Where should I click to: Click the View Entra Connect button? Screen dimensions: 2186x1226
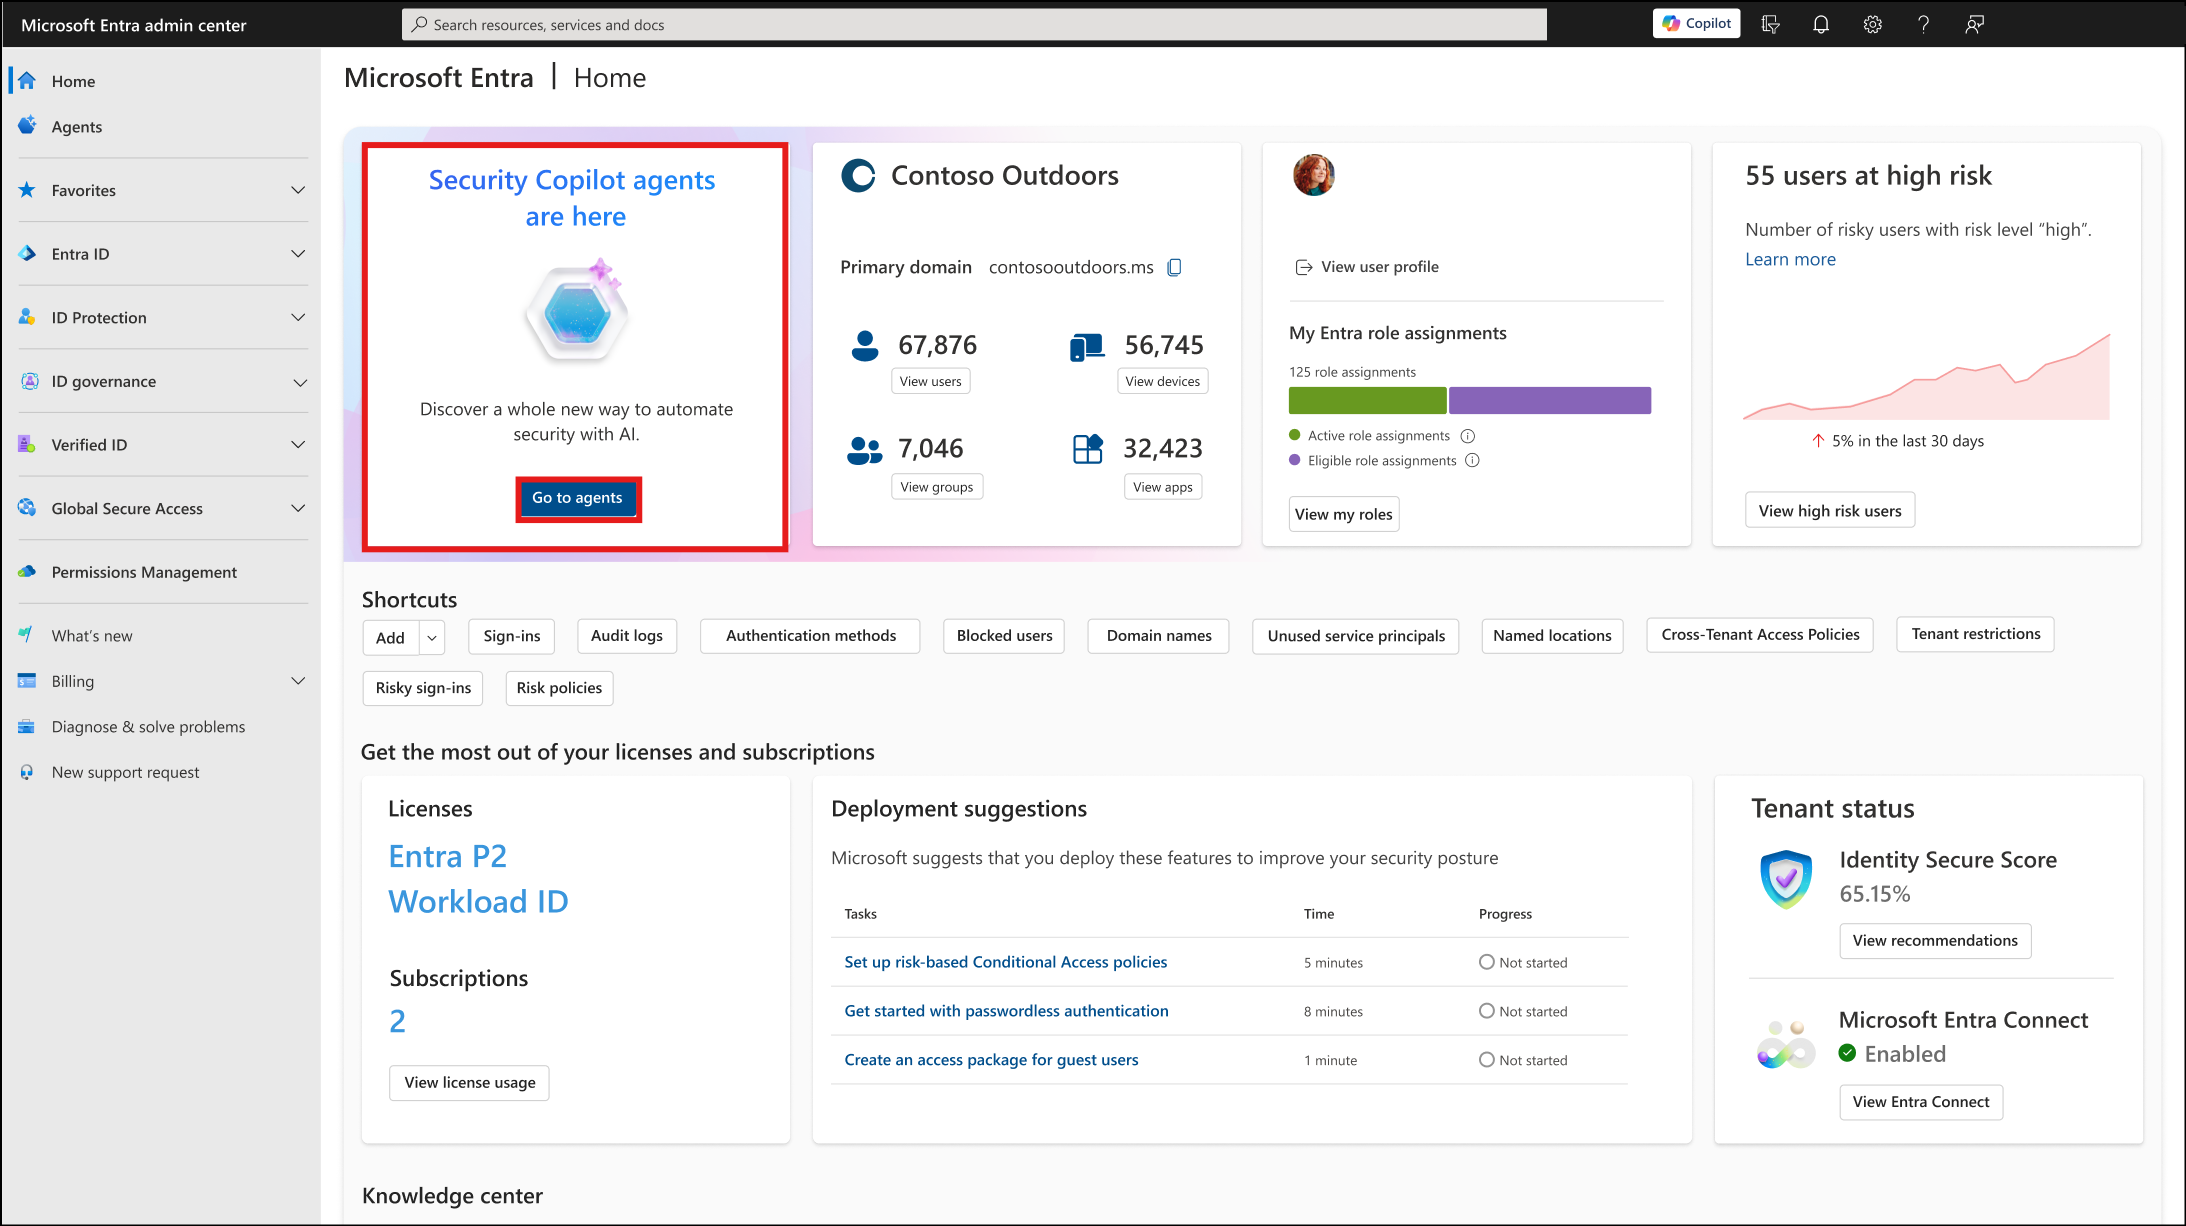coord(1920,1102)
